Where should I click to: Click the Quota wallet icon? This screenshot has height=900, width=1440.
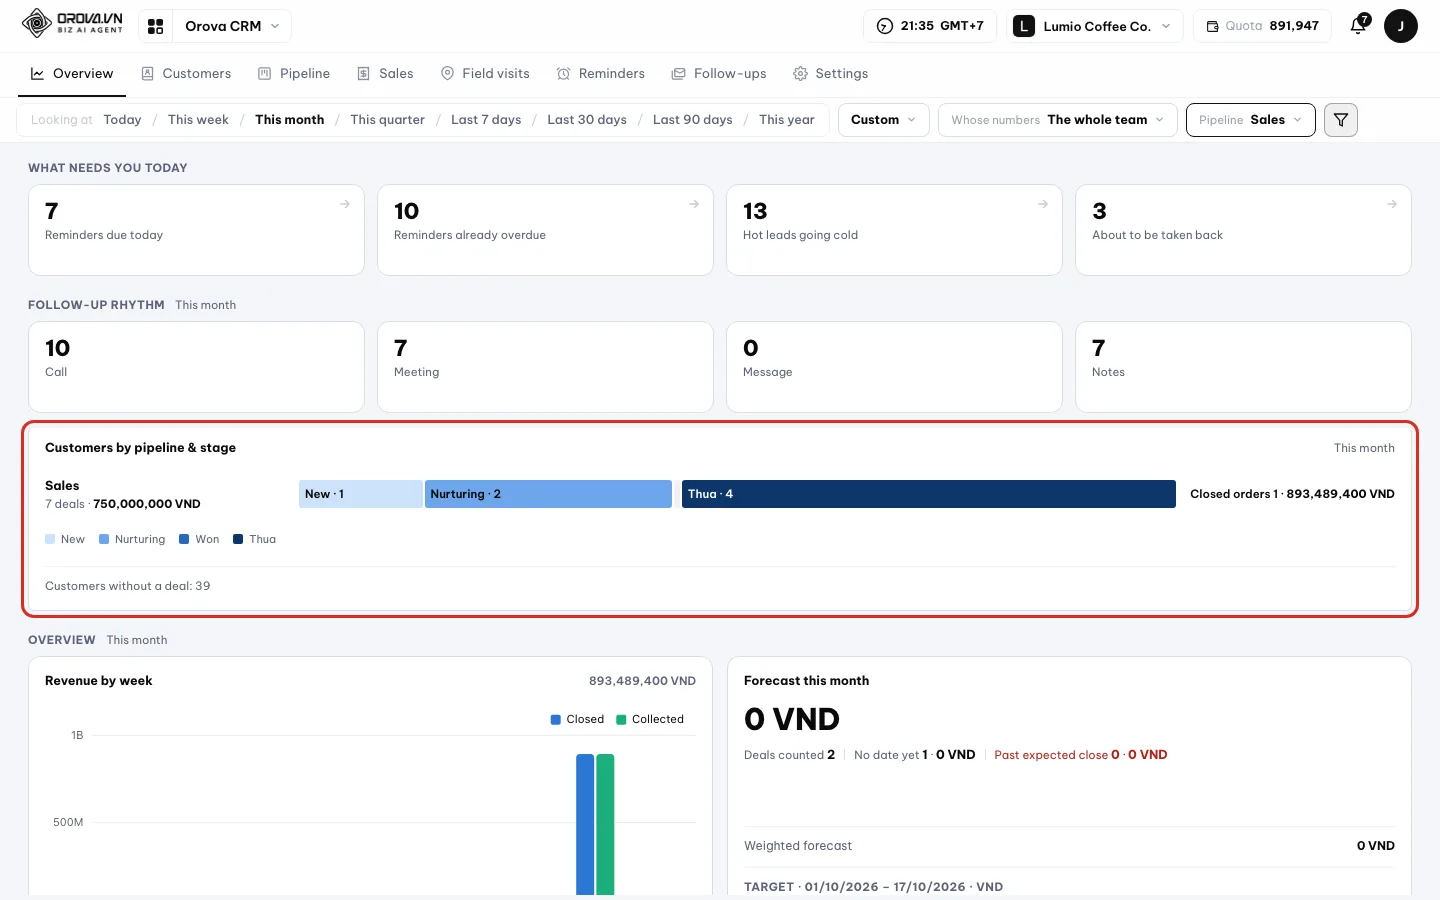click(x=1212, y=26)
